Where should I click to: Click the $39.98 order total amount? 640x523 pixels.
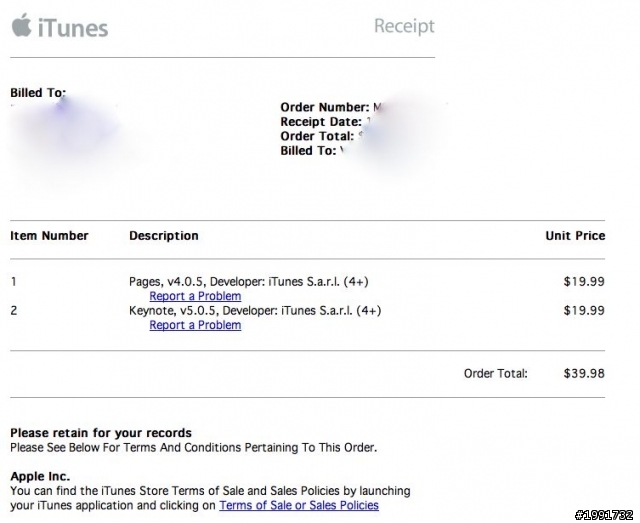(x=584, y=374)
